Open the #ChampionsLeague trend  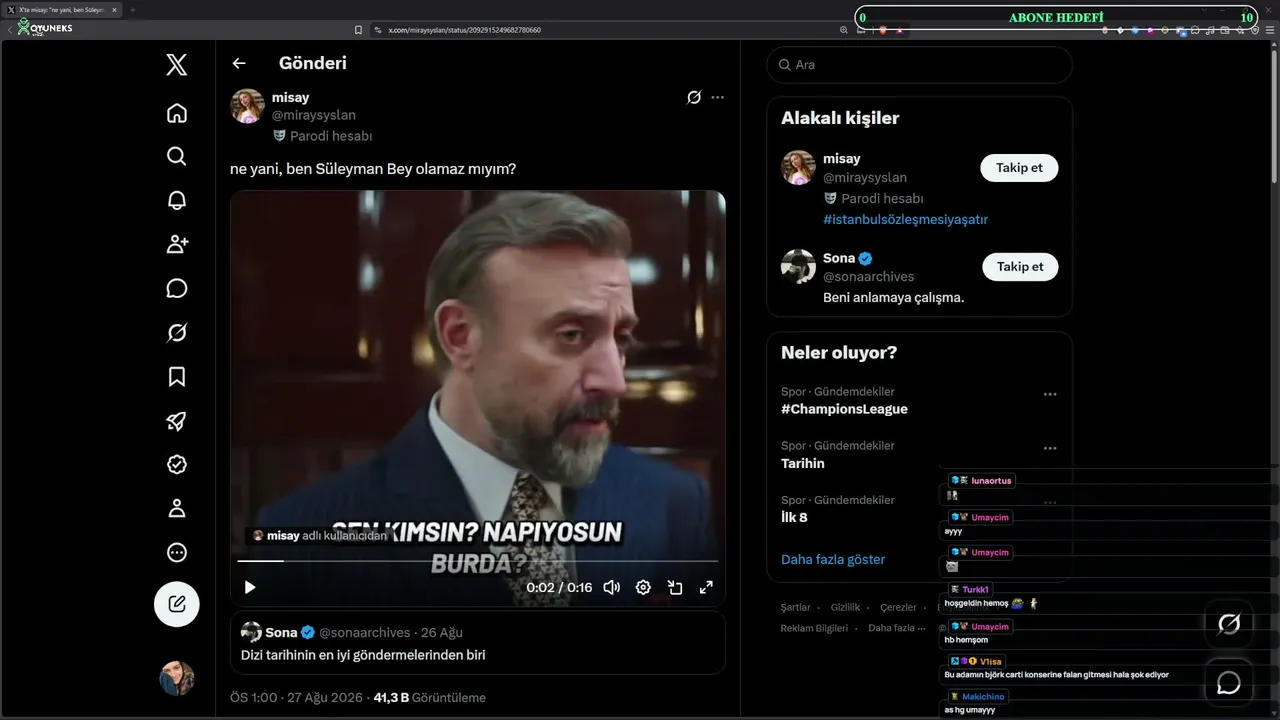point(844,409)
